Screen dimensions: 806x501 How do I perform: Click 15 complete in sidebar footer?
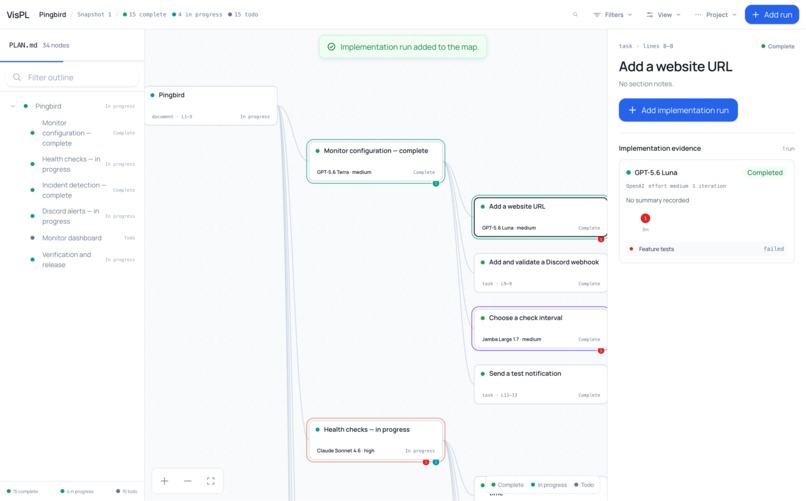pos(23,491)
